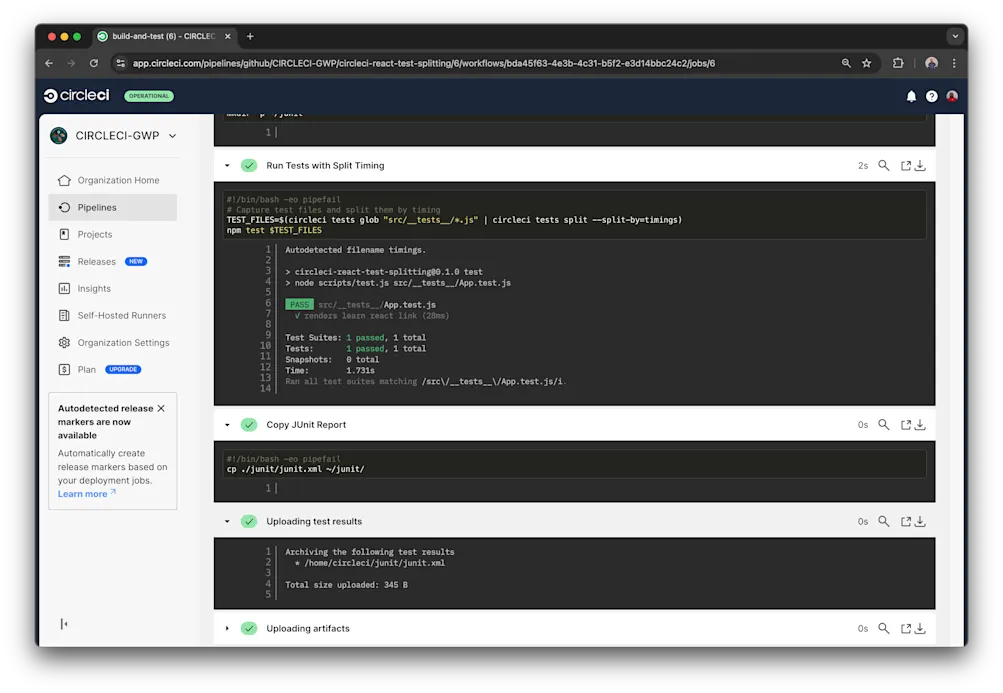Open the notifications bell

coord(911,96)
